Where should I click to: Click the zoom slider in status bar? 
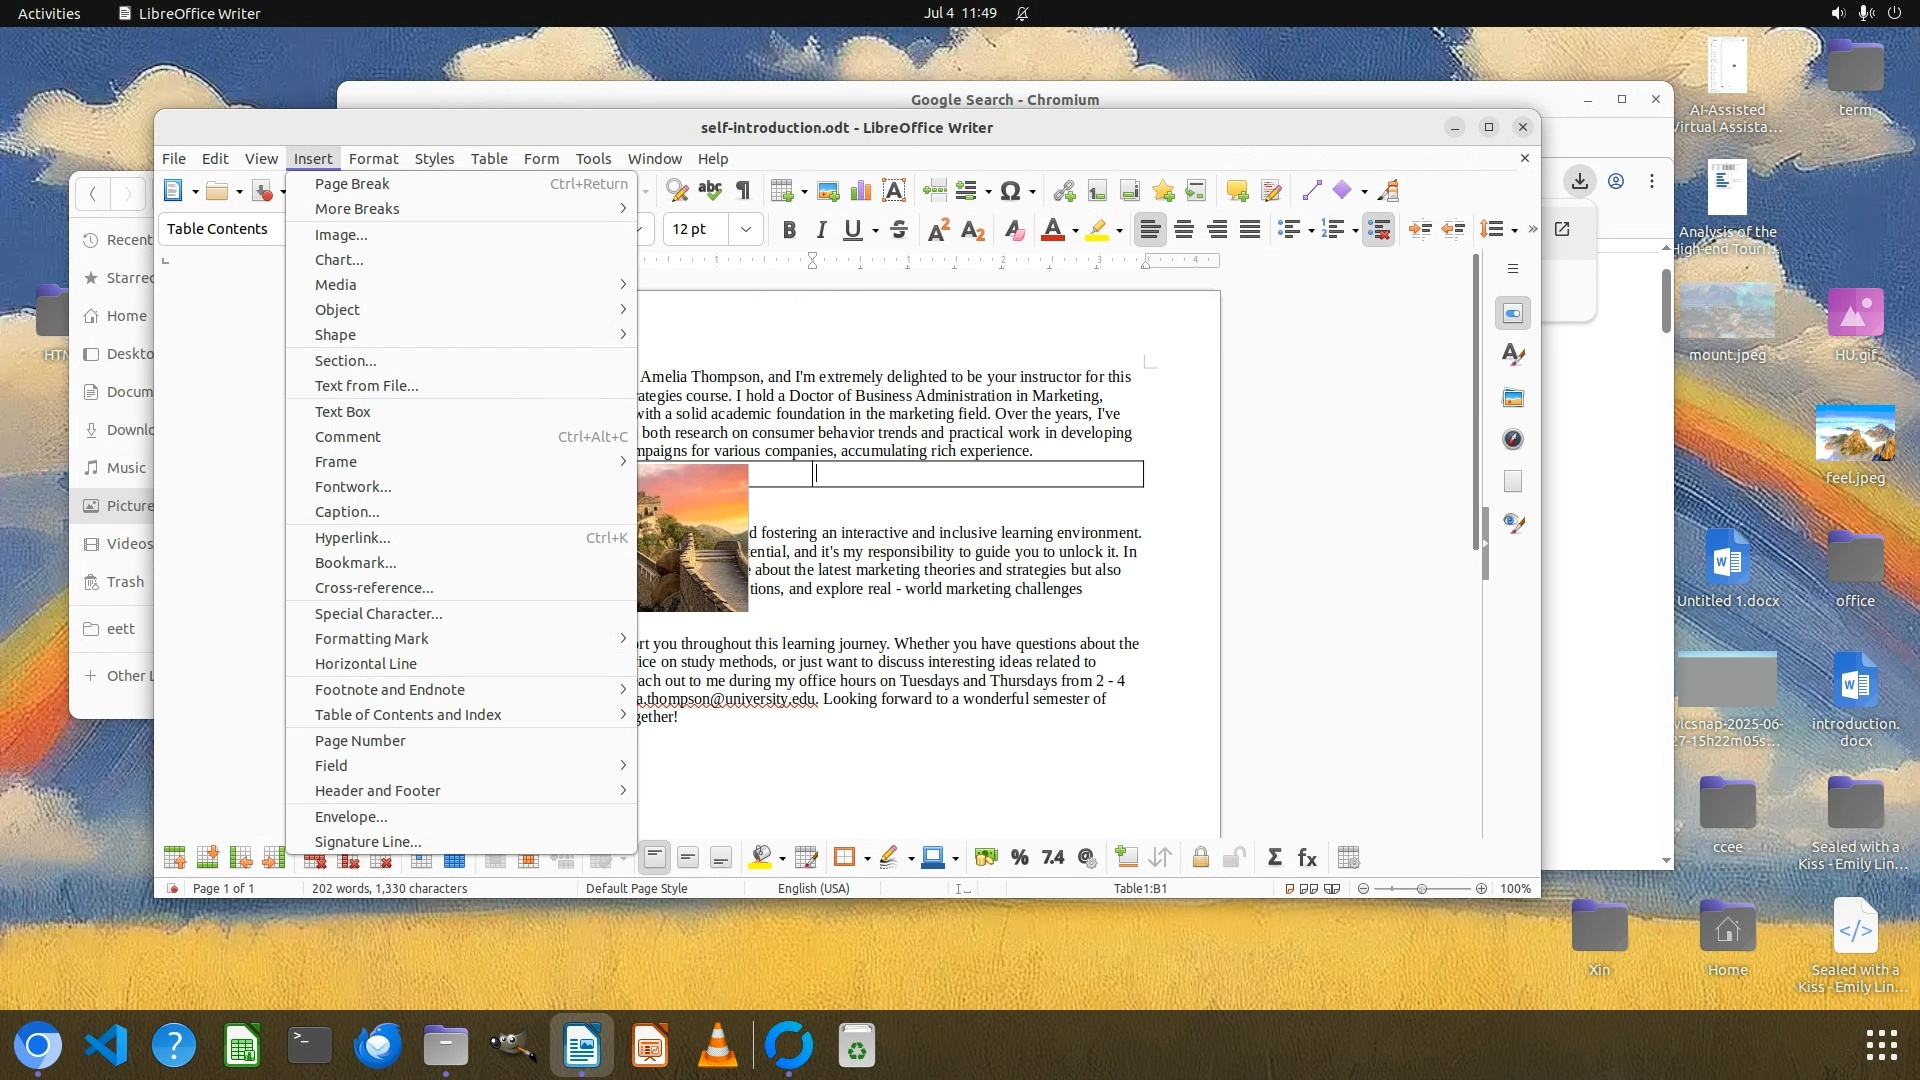coord(1421,888)
